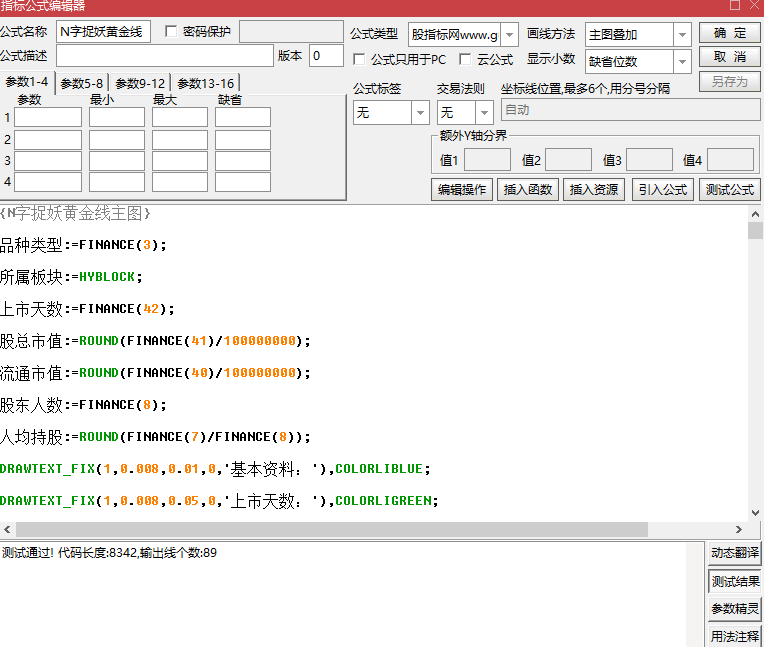Viewport: 764px width, 647px height.
Task: Open the 公式类型 dropdown
Action: click(x=509, y=35)
